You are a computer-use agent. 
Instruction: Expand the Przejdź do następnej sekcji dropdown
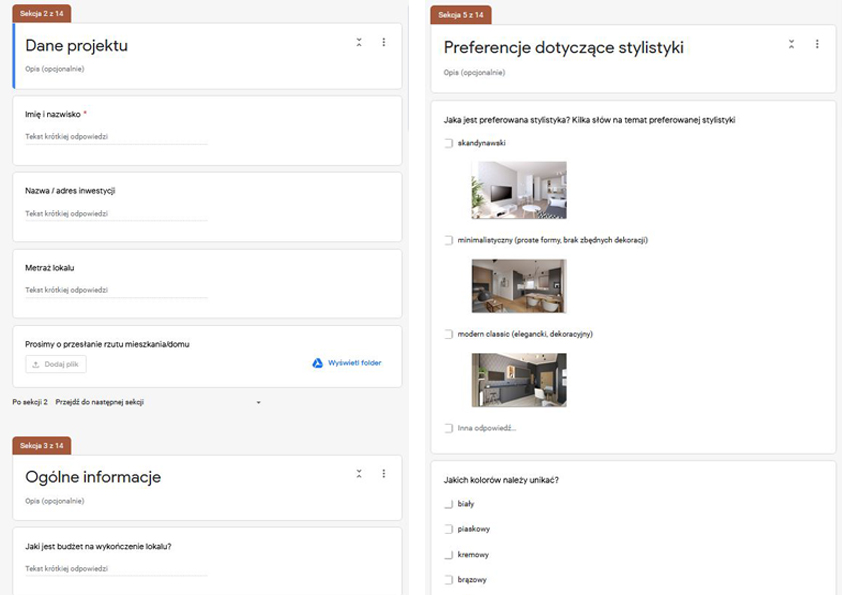pos(258,402)
